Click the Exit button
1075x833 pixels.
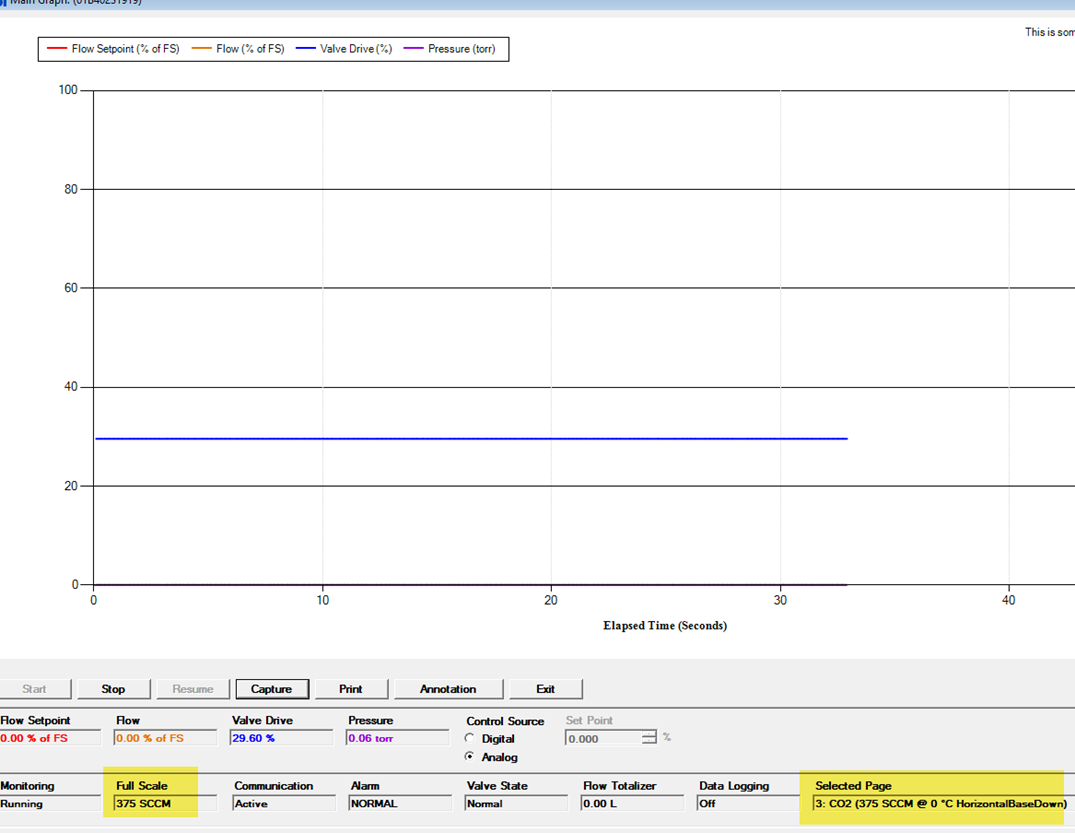[x=545, y=689]
